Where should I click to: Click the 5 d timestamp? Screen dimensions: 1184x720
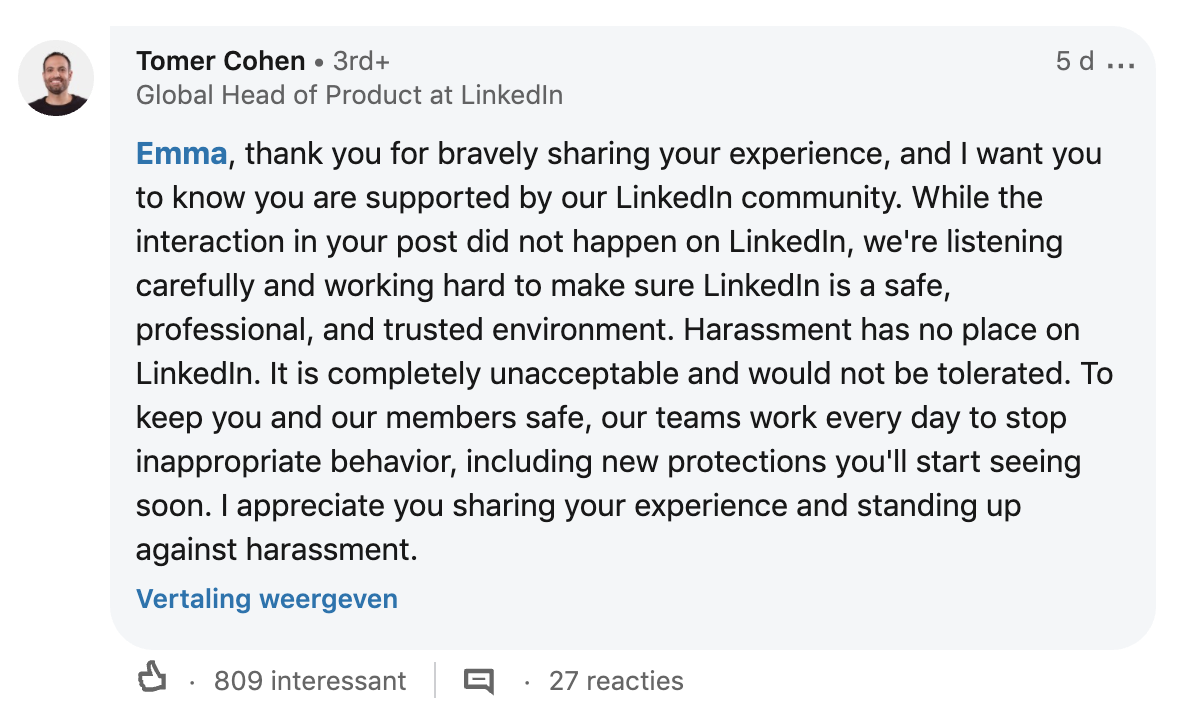1075,62
